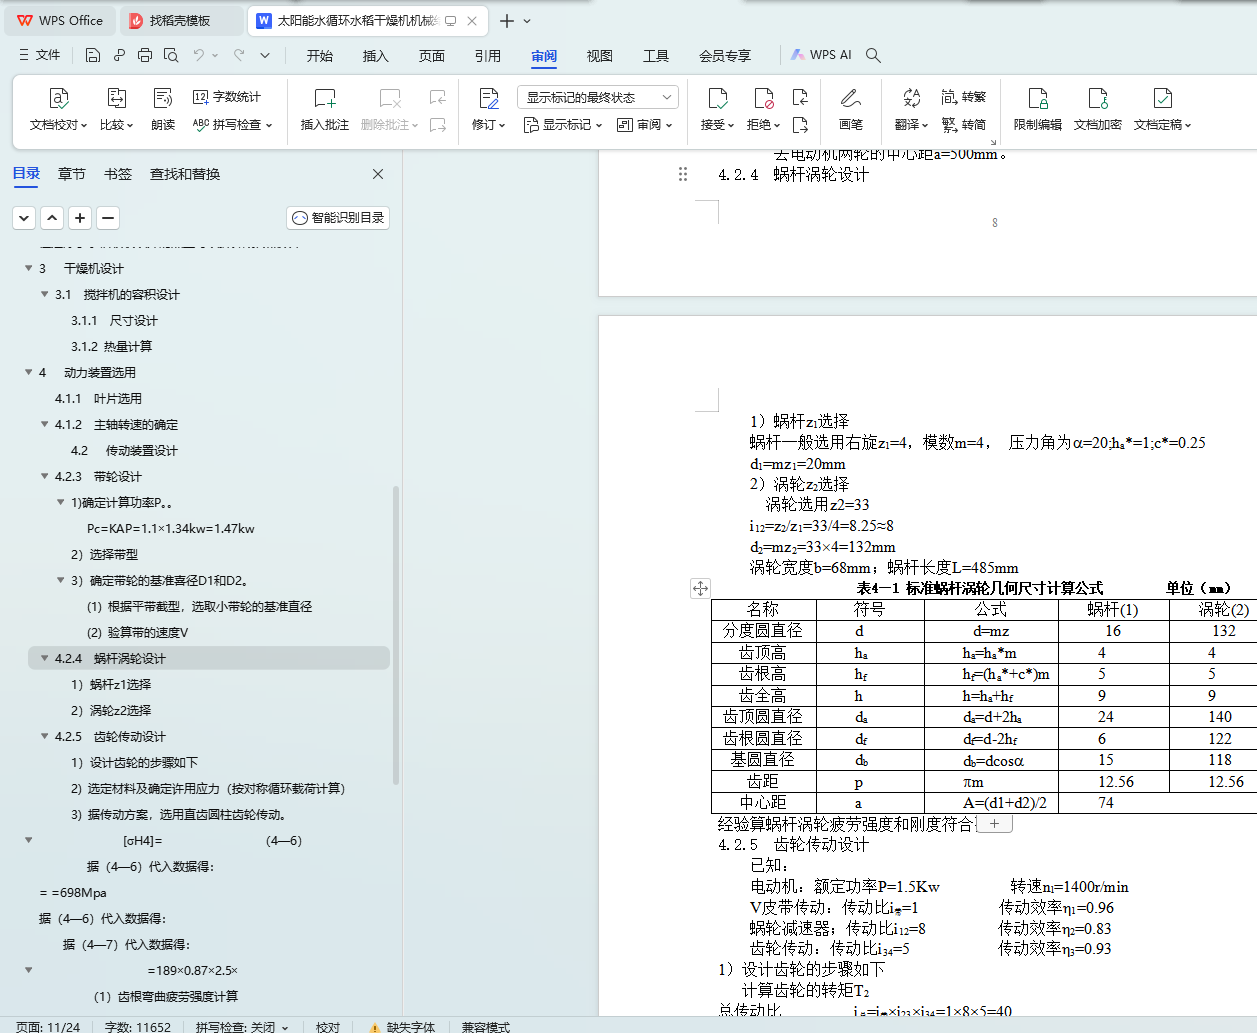The image size is (1257, 1033).
Task: Click the table move handle icon
Action: pyautogui.click(x=700, y=588)
